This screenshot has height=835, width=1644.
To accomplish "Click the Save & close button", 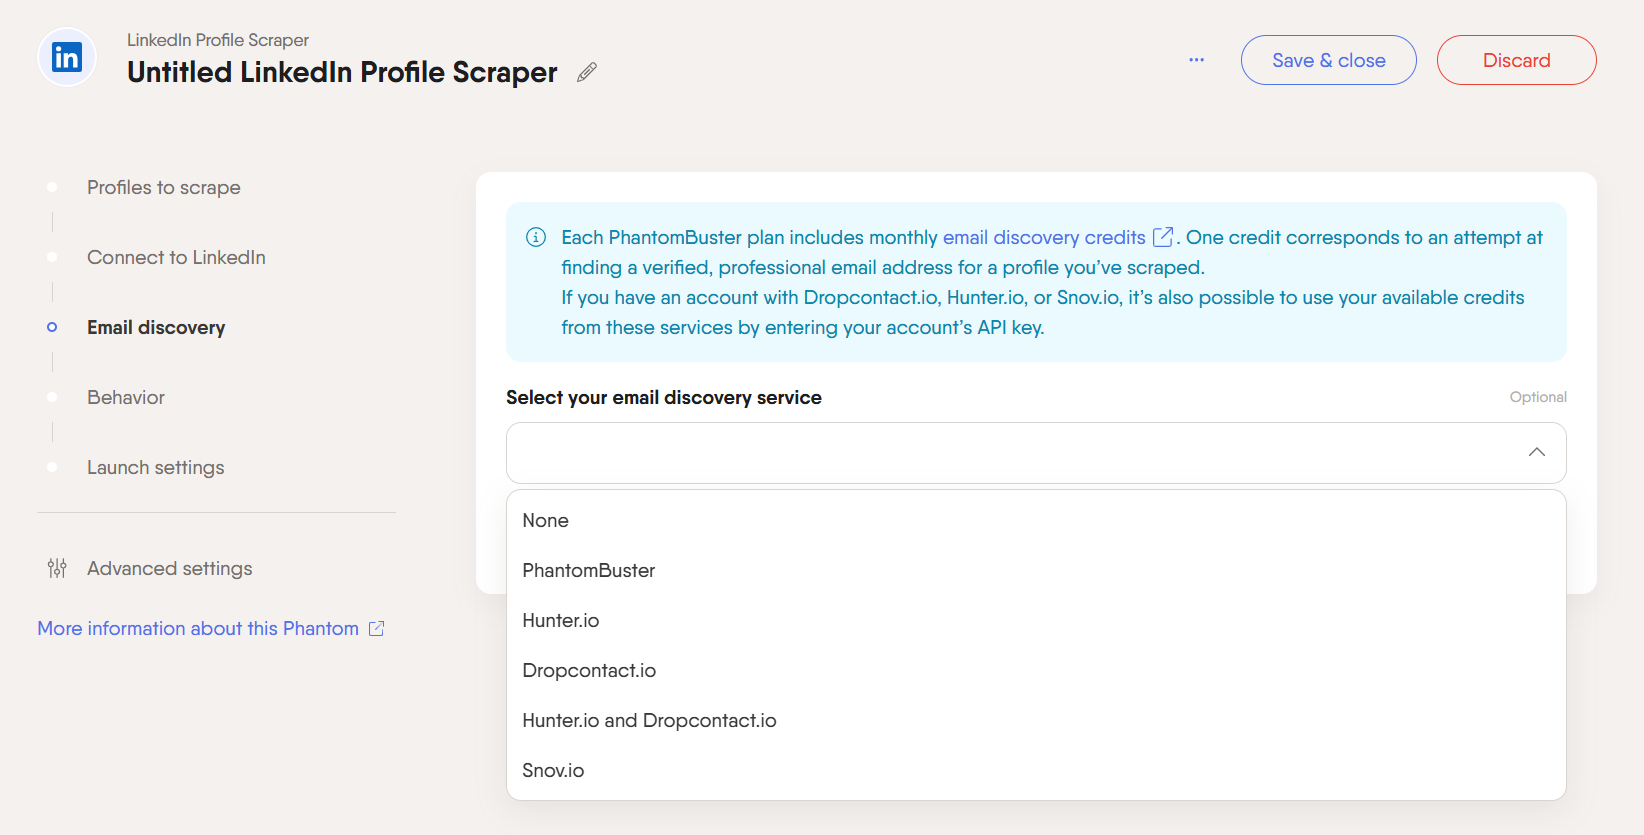I will click(x=1328, y=60).
